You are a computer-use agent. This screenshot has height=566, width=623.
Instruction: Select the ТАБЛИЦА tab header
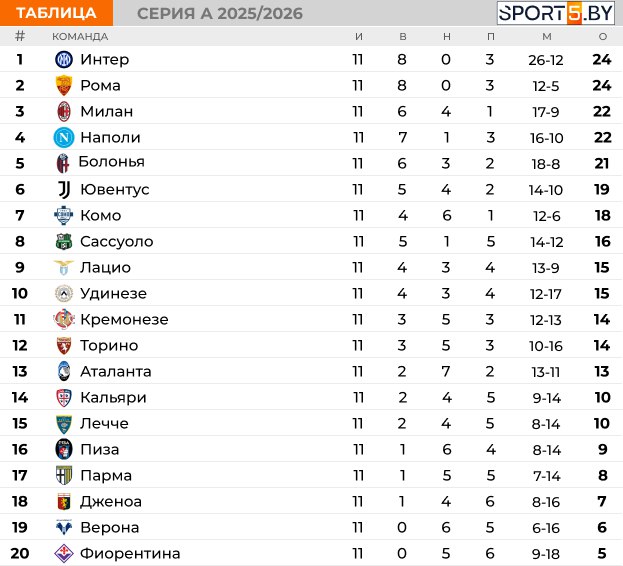click(x=56, y=13)
